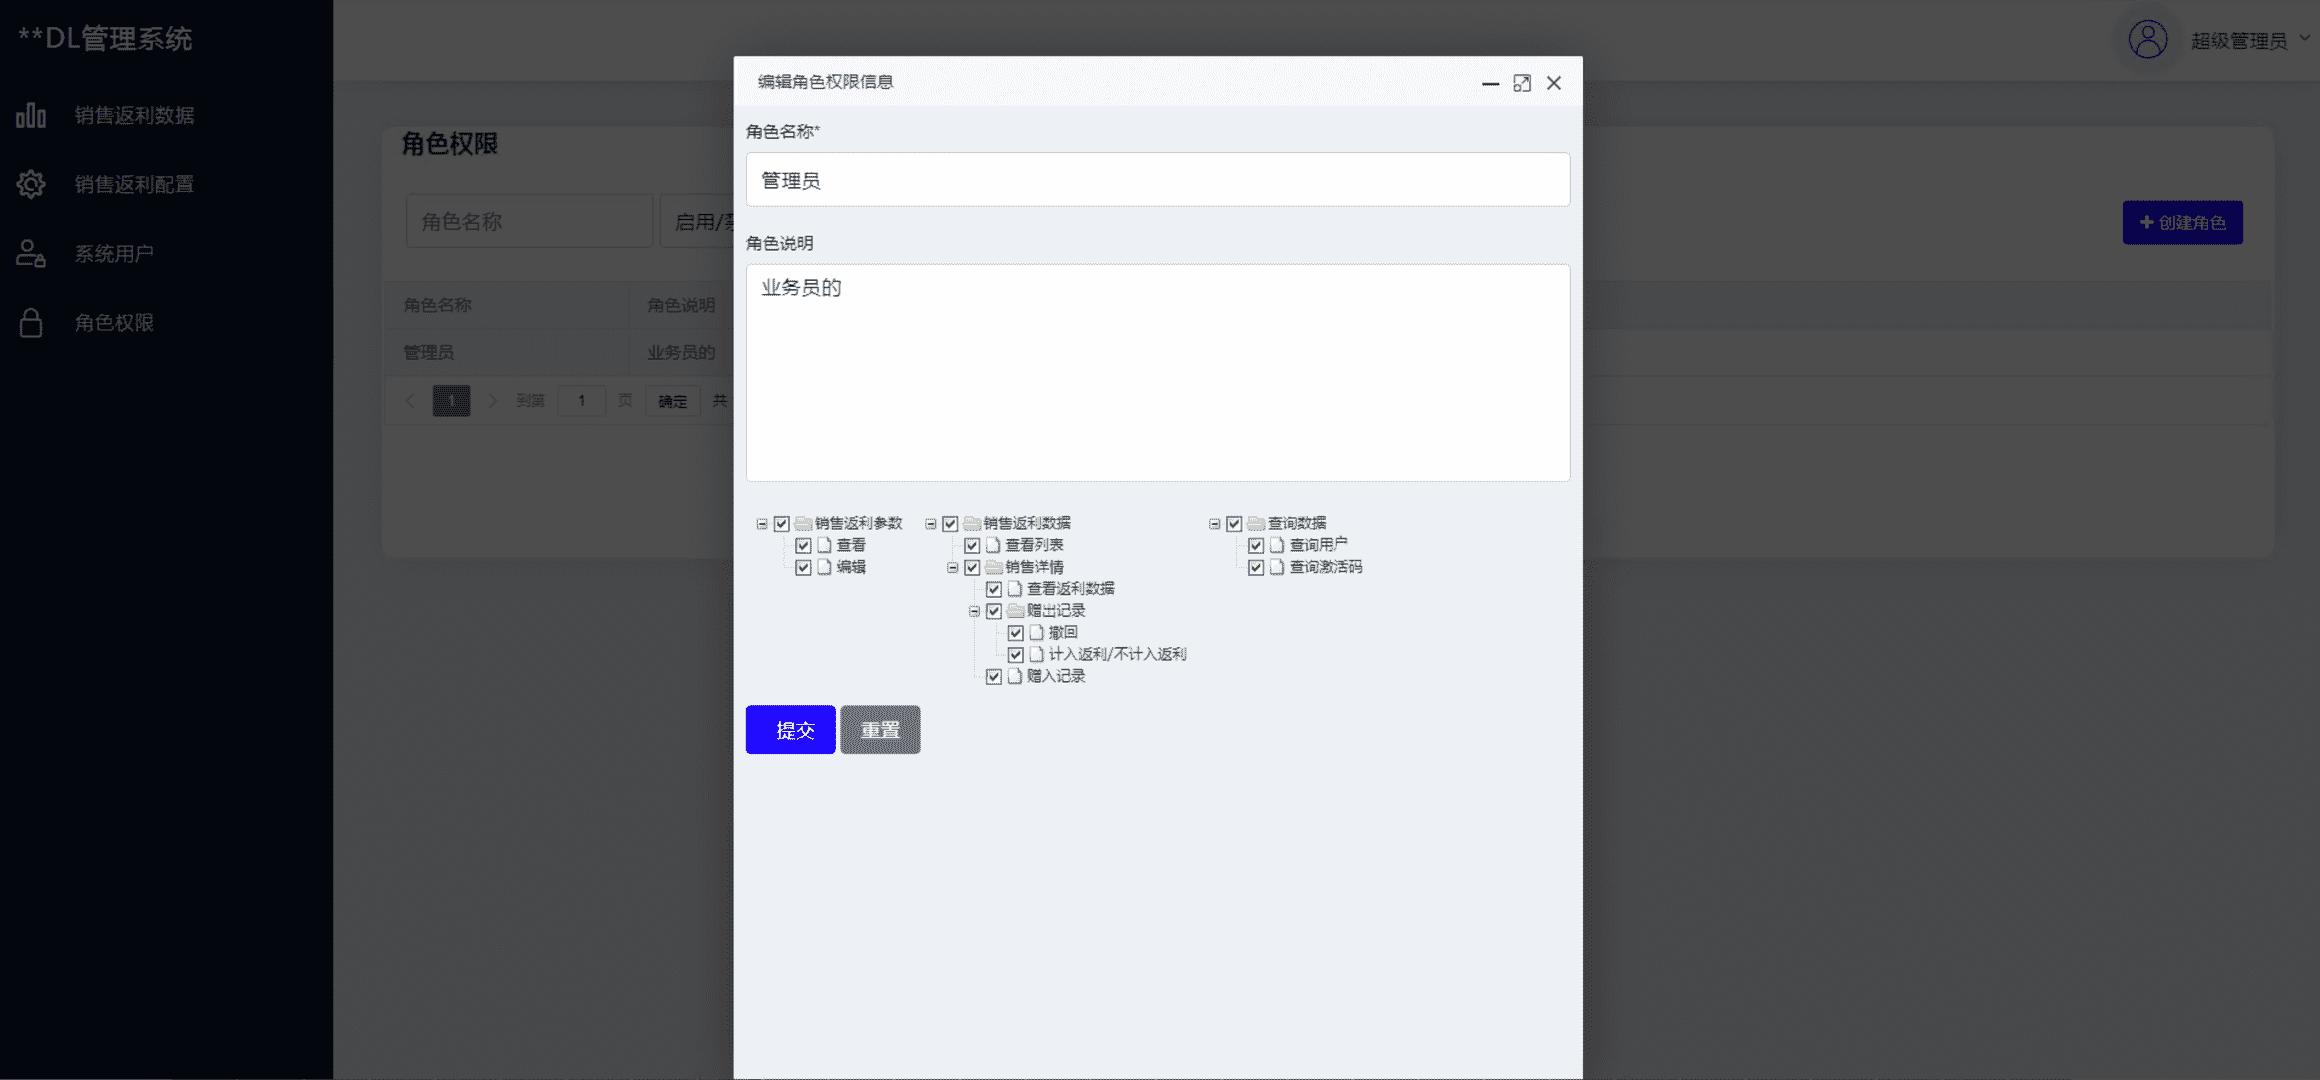
Task: Collapse the 赠出记录 tree branch
Action: click(975, 610)
